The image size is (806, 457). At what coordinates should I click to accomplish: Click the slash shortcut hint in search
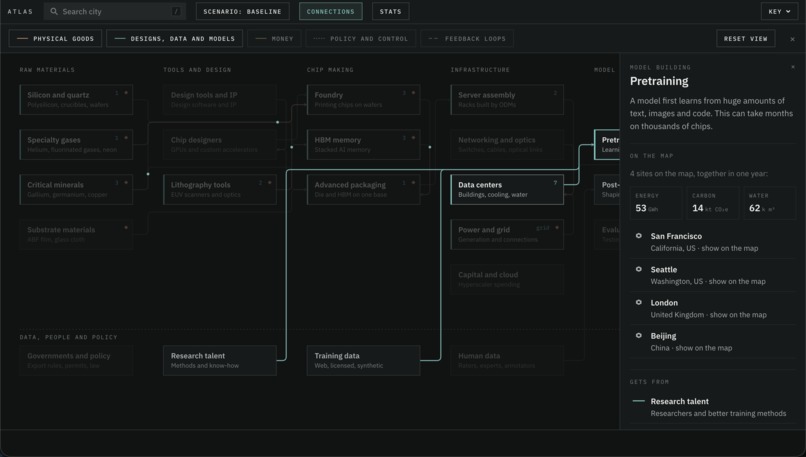[176, 11]
